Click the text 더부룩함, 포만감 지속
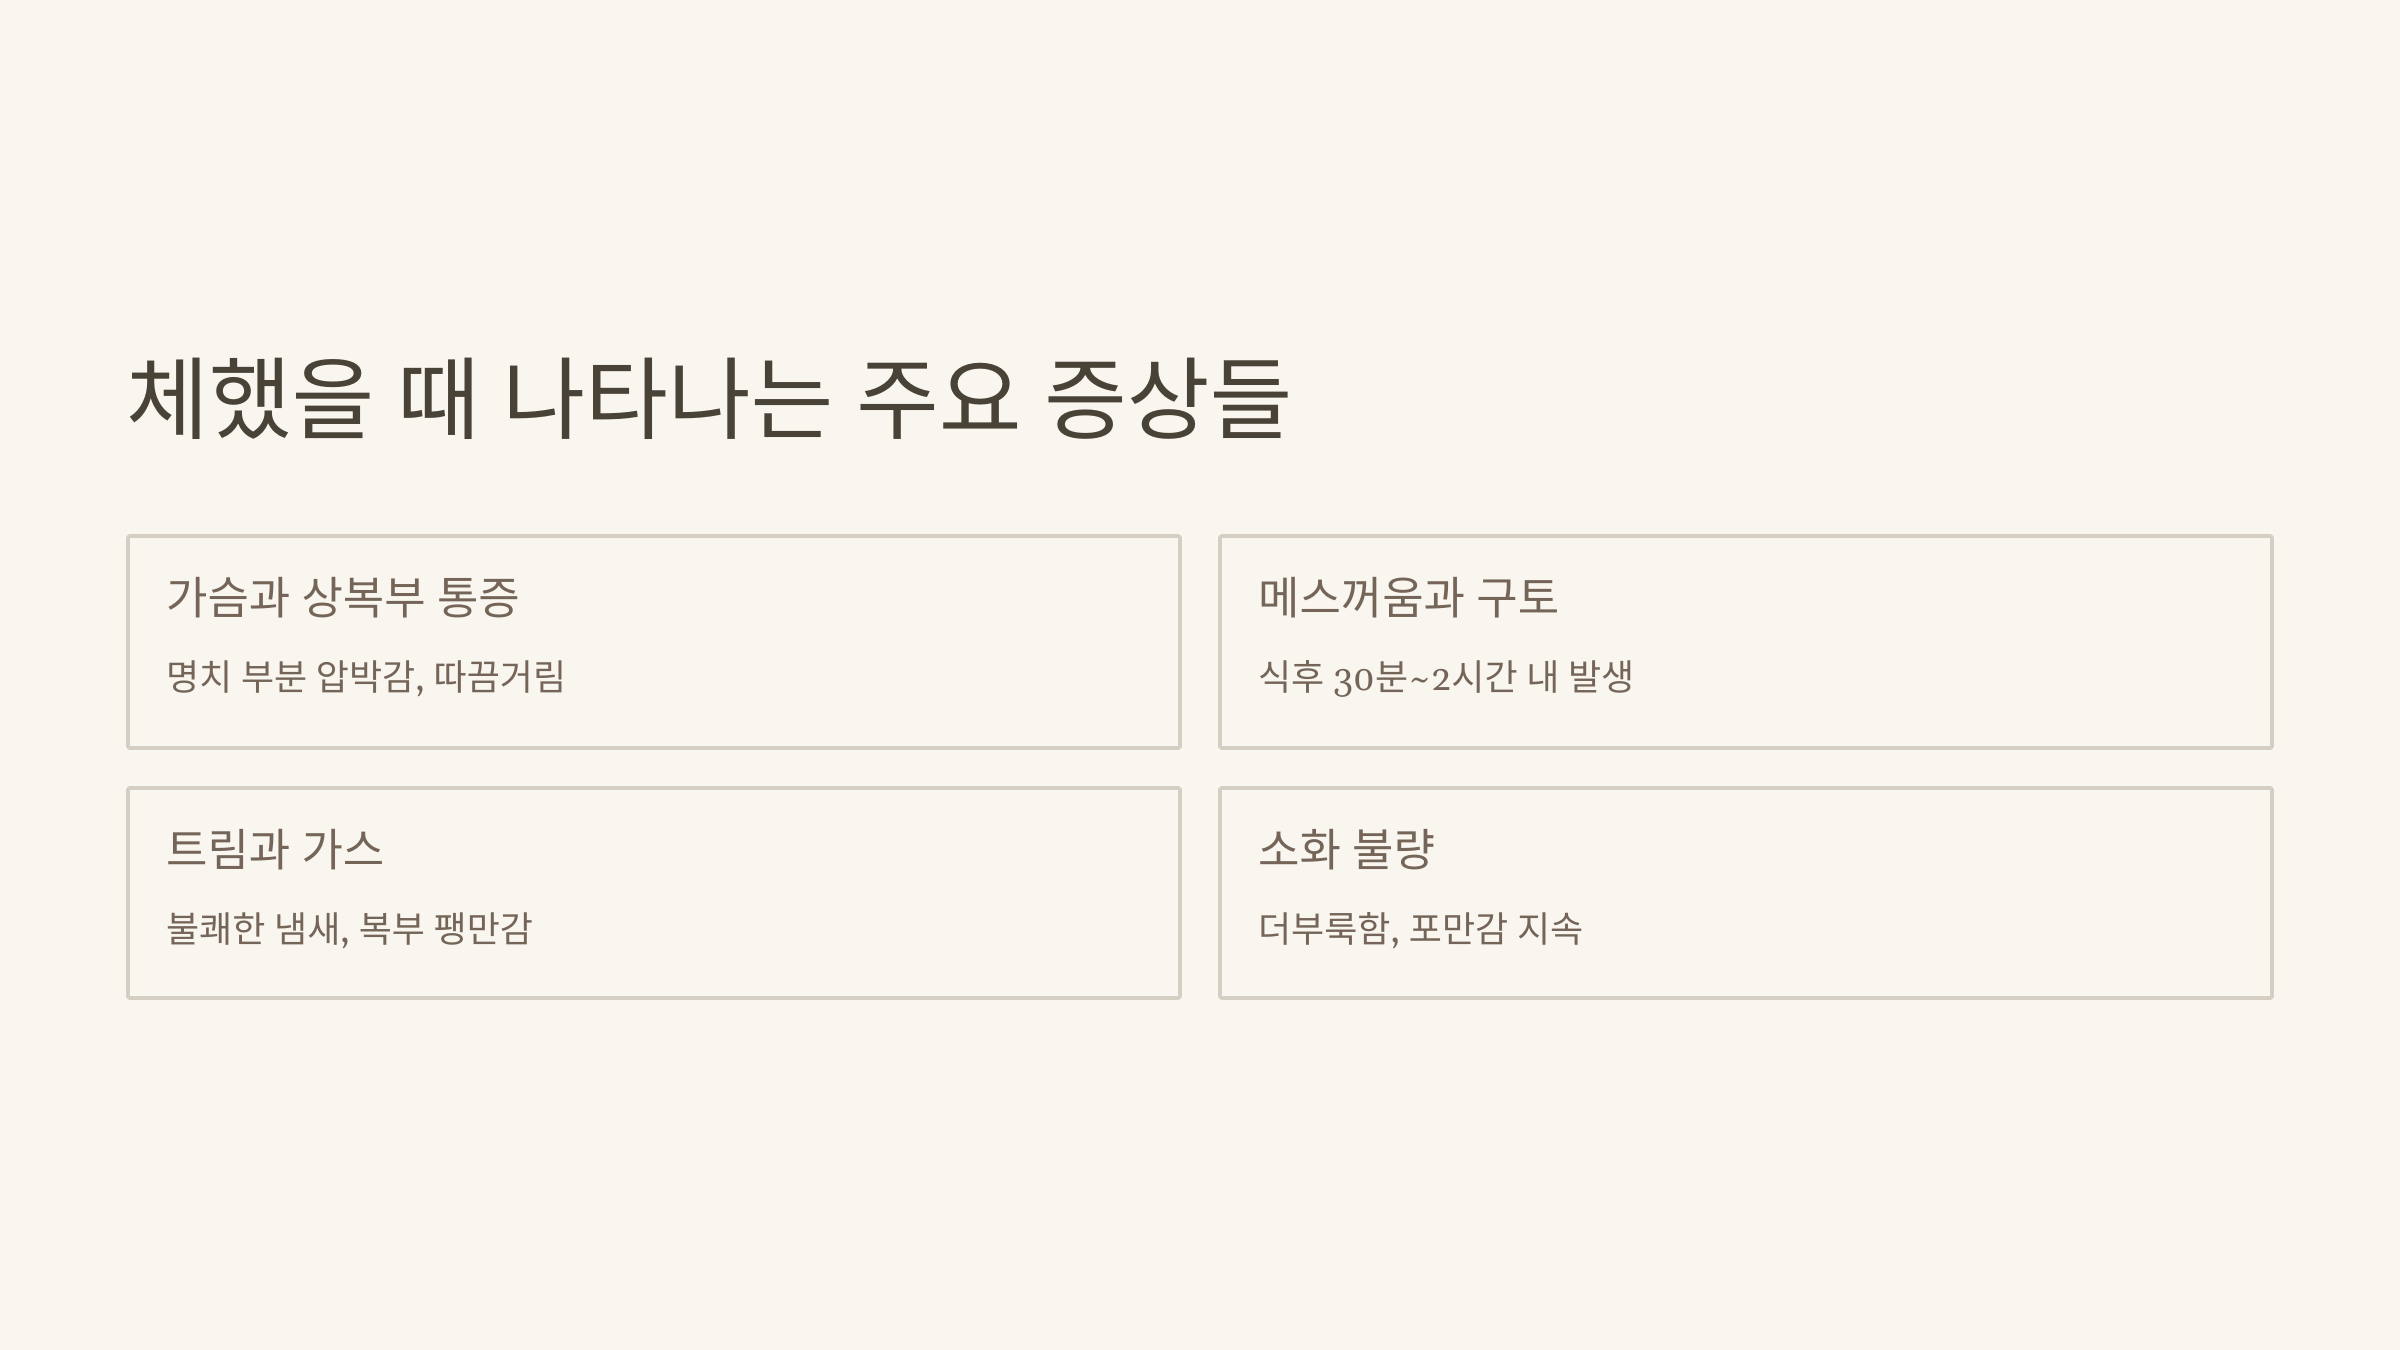The width and height of the screenshot is (2400, 1350). click(x=1420, y=929)
